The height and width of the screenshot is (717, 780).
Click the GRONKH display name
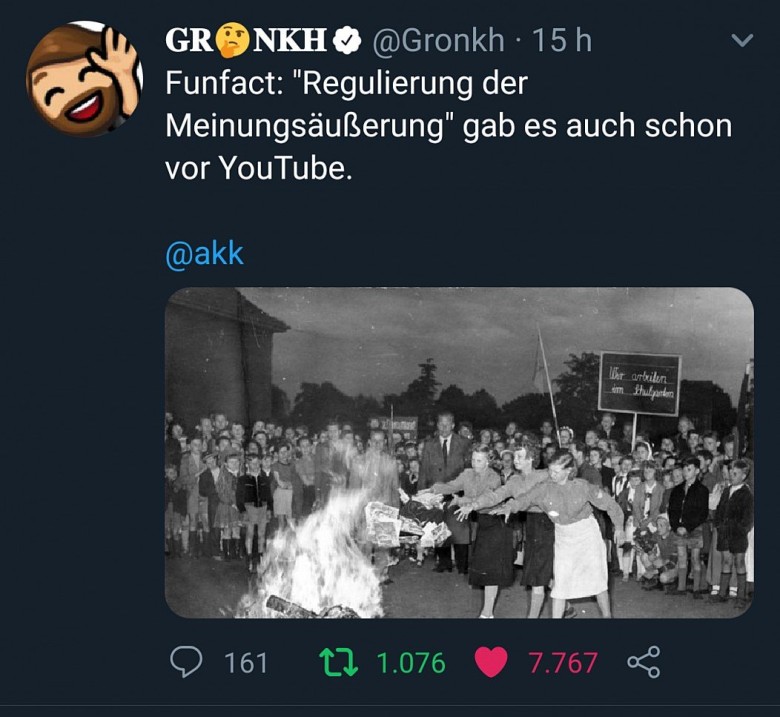pos(247,41)
